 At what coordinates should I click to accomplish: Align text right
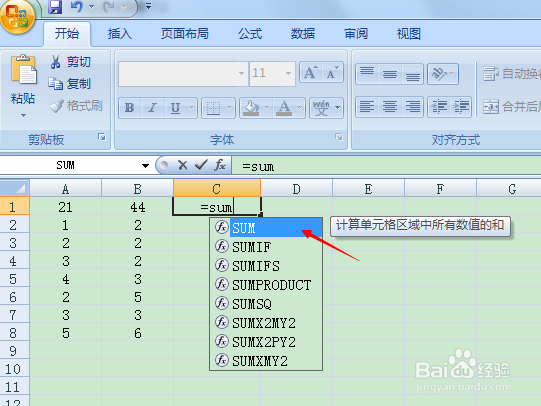(x=413, y=107)
